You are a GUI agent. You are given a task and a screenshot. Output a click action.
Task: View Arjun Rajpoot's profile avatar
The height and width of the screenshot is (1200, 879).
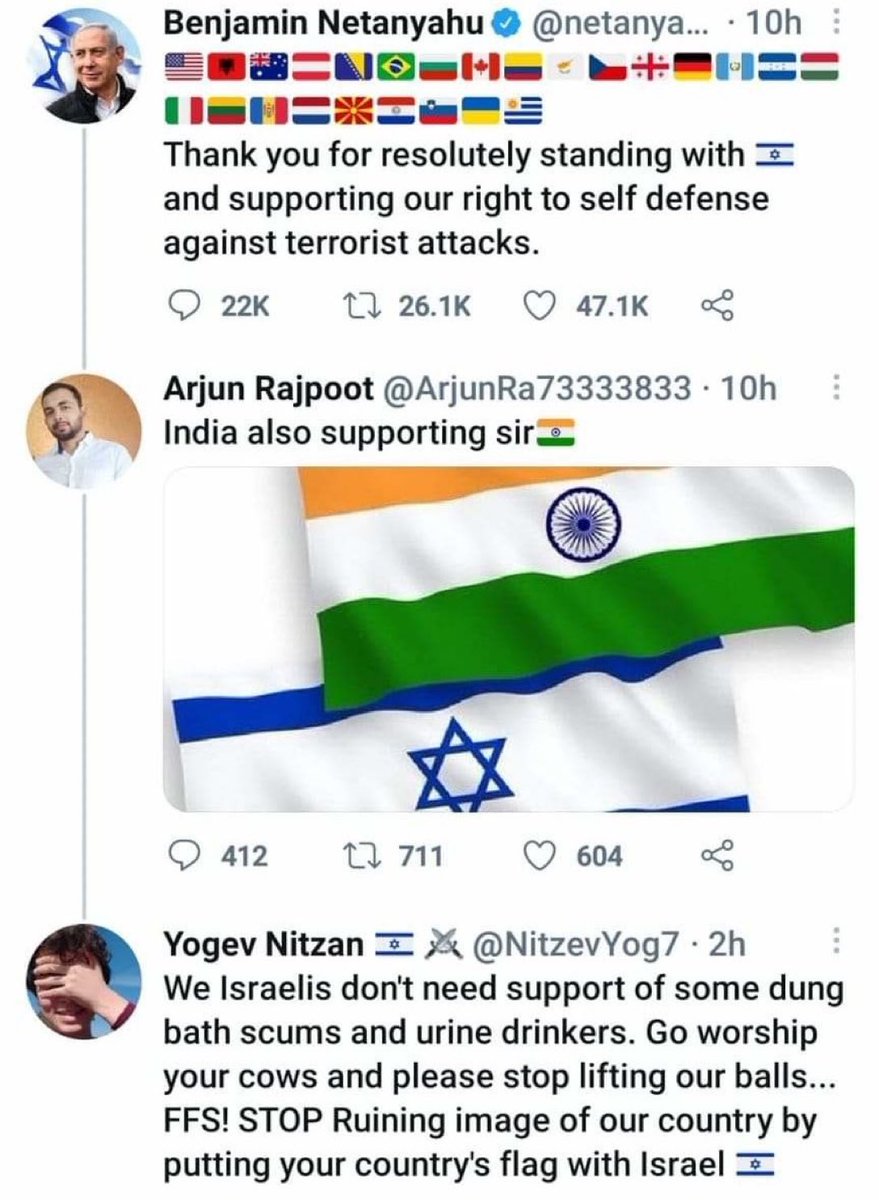pyautogui.click(x=83, y=431)
